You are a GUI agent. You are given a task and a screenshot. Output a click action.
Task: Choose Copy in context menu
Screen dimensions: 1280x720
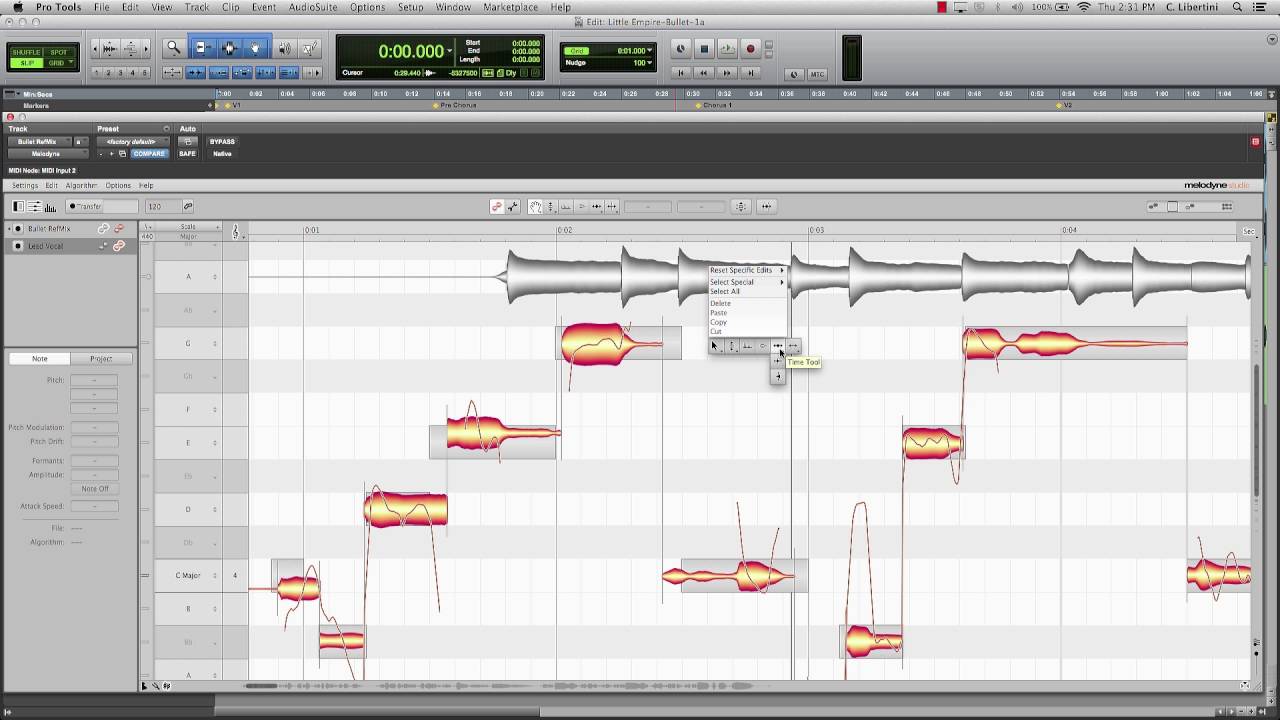click(x=718, y=322)
